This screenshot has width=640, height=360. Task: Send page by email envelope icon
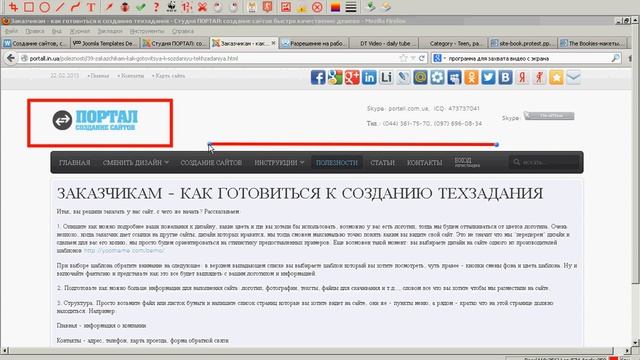(573, 77)
